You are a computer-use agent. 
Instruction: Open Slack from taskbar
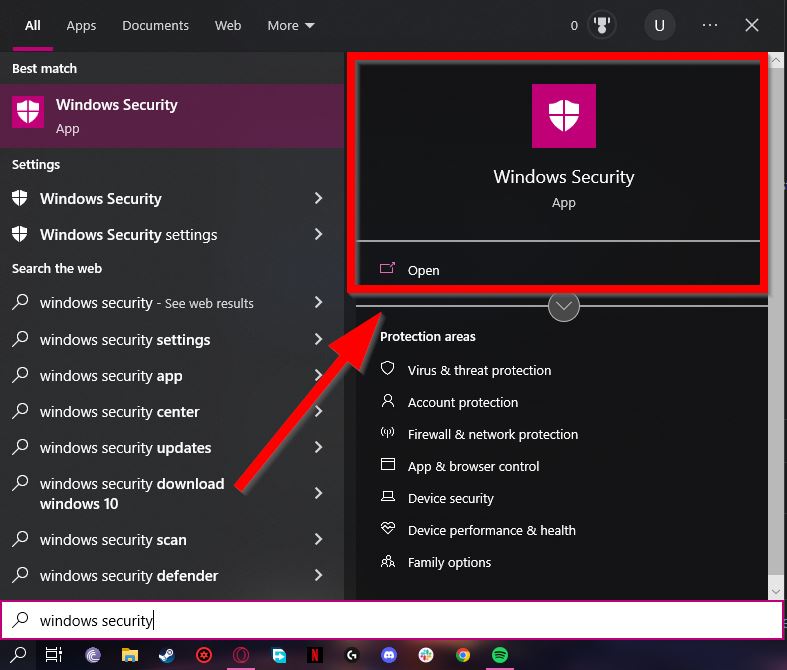[426, 655]
